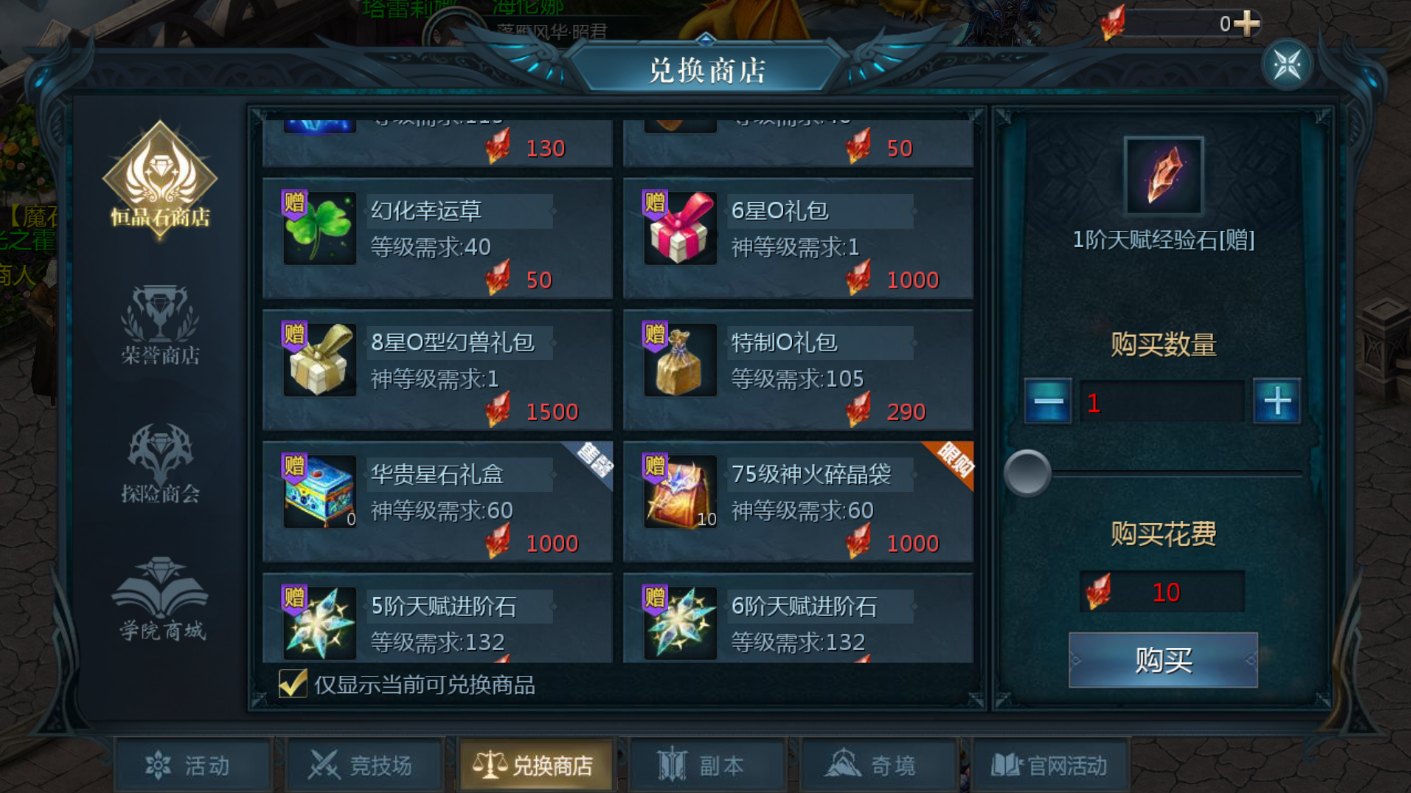Click the 购买 button
Screen dimensions: 1411x793
1163,660
